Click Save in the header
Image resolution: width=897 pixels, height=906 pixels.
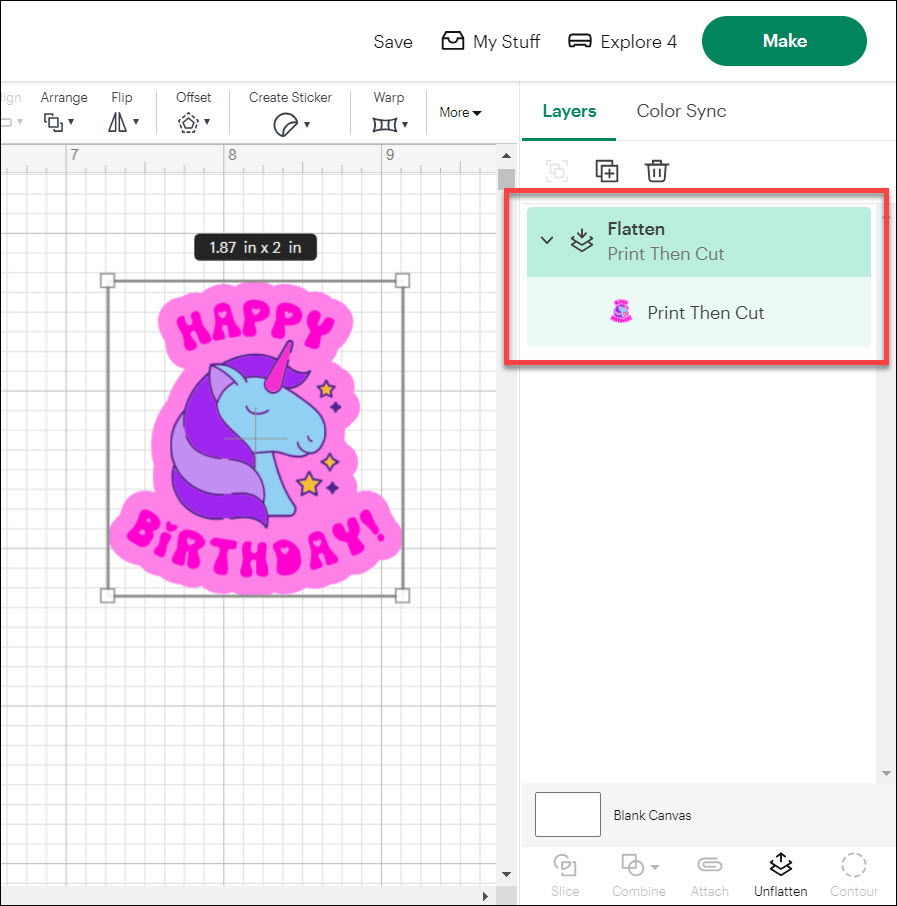click(393, 42)
